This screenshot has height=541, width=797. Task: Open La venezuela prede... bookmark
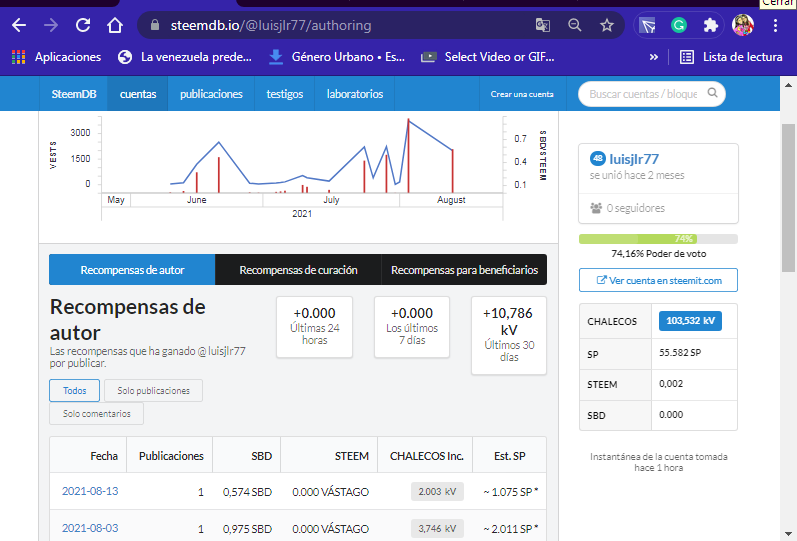tap(185, 57)
